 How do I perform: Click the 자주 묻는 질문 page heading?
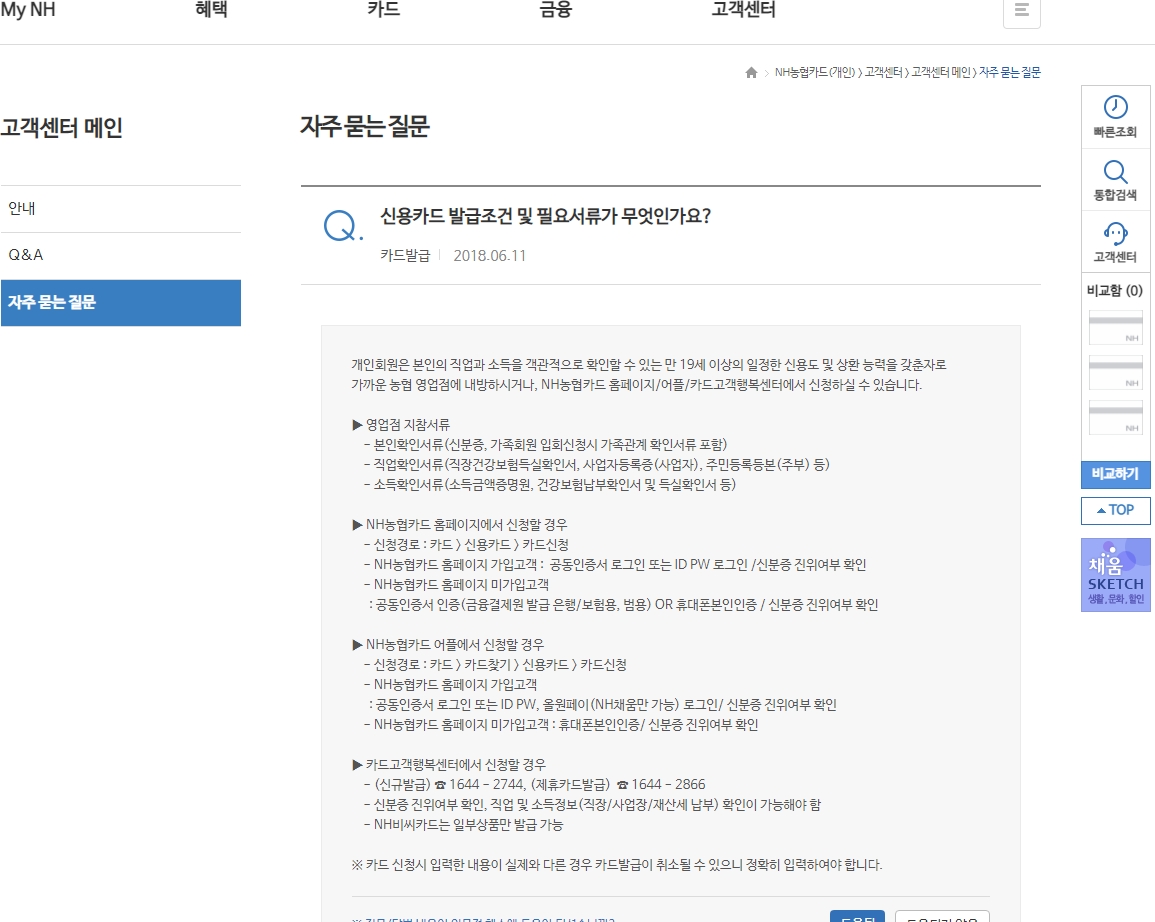coord(365,127)
